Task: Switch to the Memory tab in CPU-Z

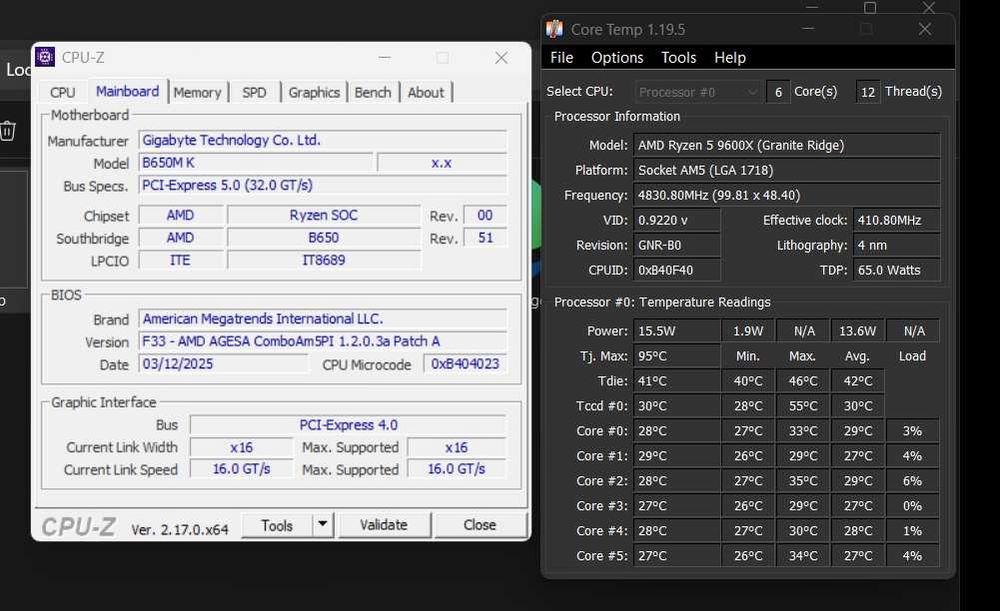Action: (197, 92)
